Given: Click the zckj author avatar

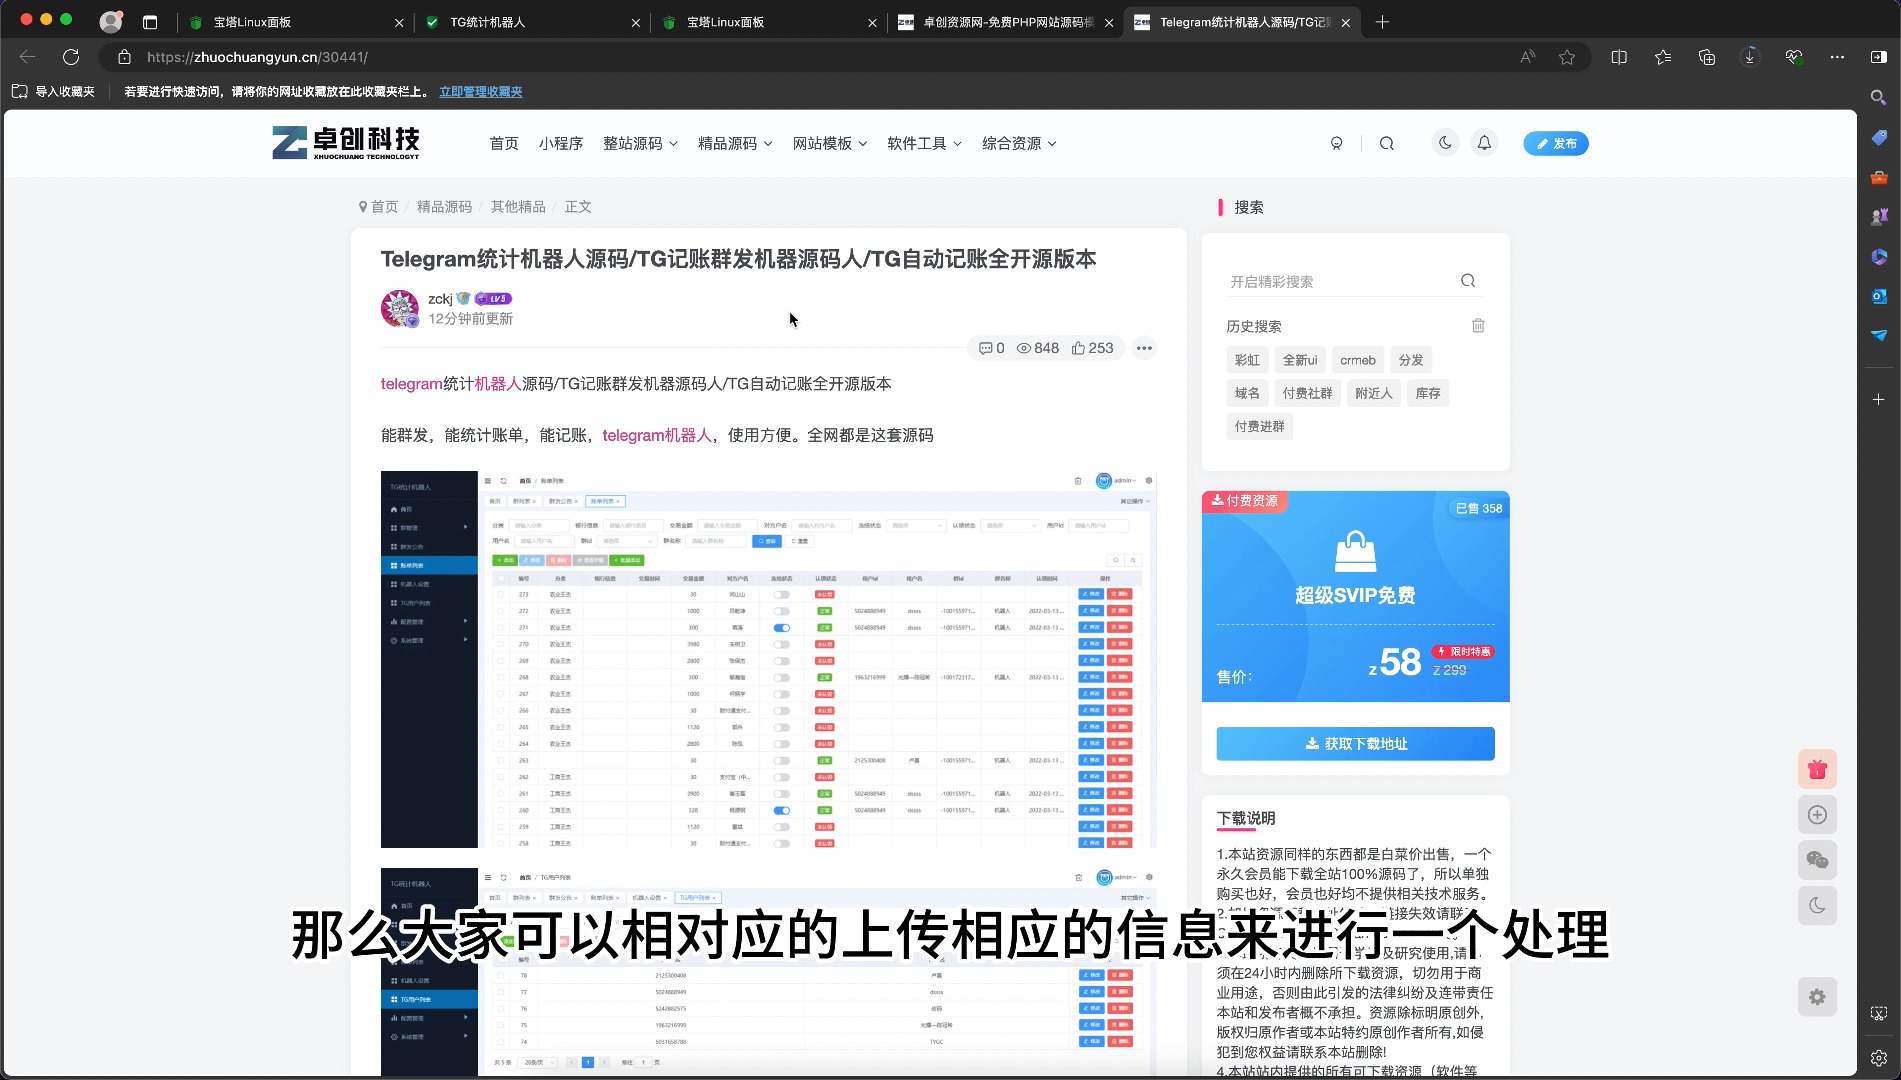Looking at the screenshot, I should click(400, 308).
